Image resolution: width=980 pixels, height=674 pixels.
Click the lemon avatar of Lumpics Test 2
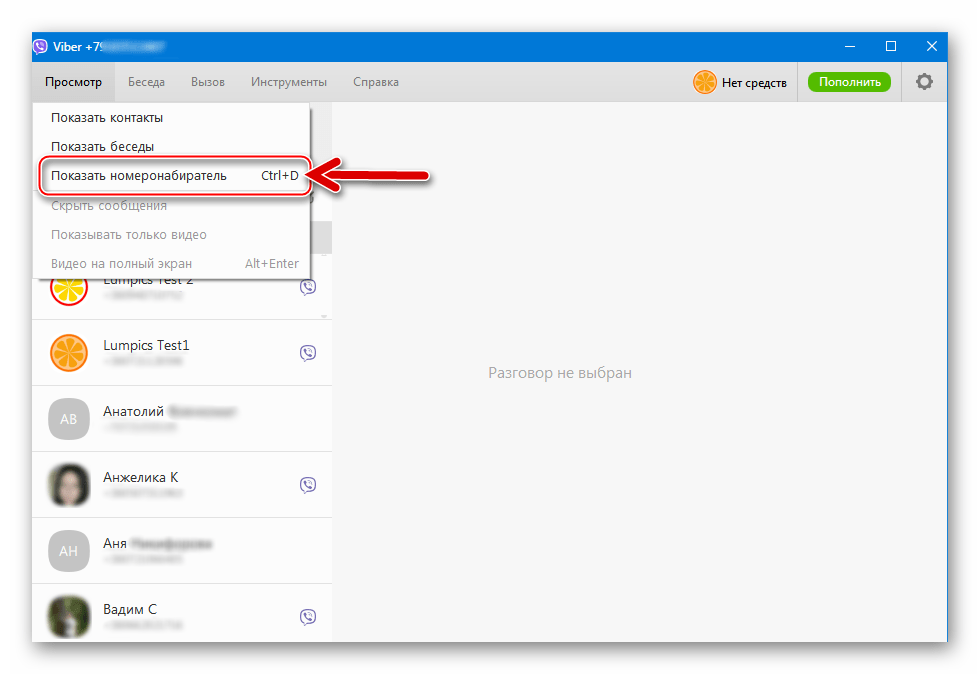tap(69, 292)
